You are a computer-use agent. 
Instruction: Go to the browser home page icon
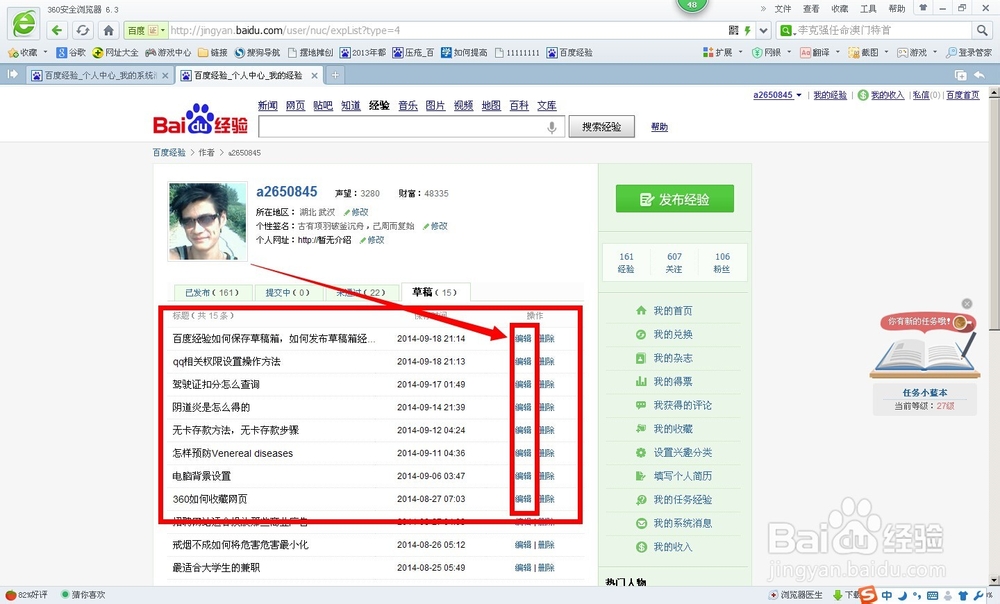[x=108, y=30]
